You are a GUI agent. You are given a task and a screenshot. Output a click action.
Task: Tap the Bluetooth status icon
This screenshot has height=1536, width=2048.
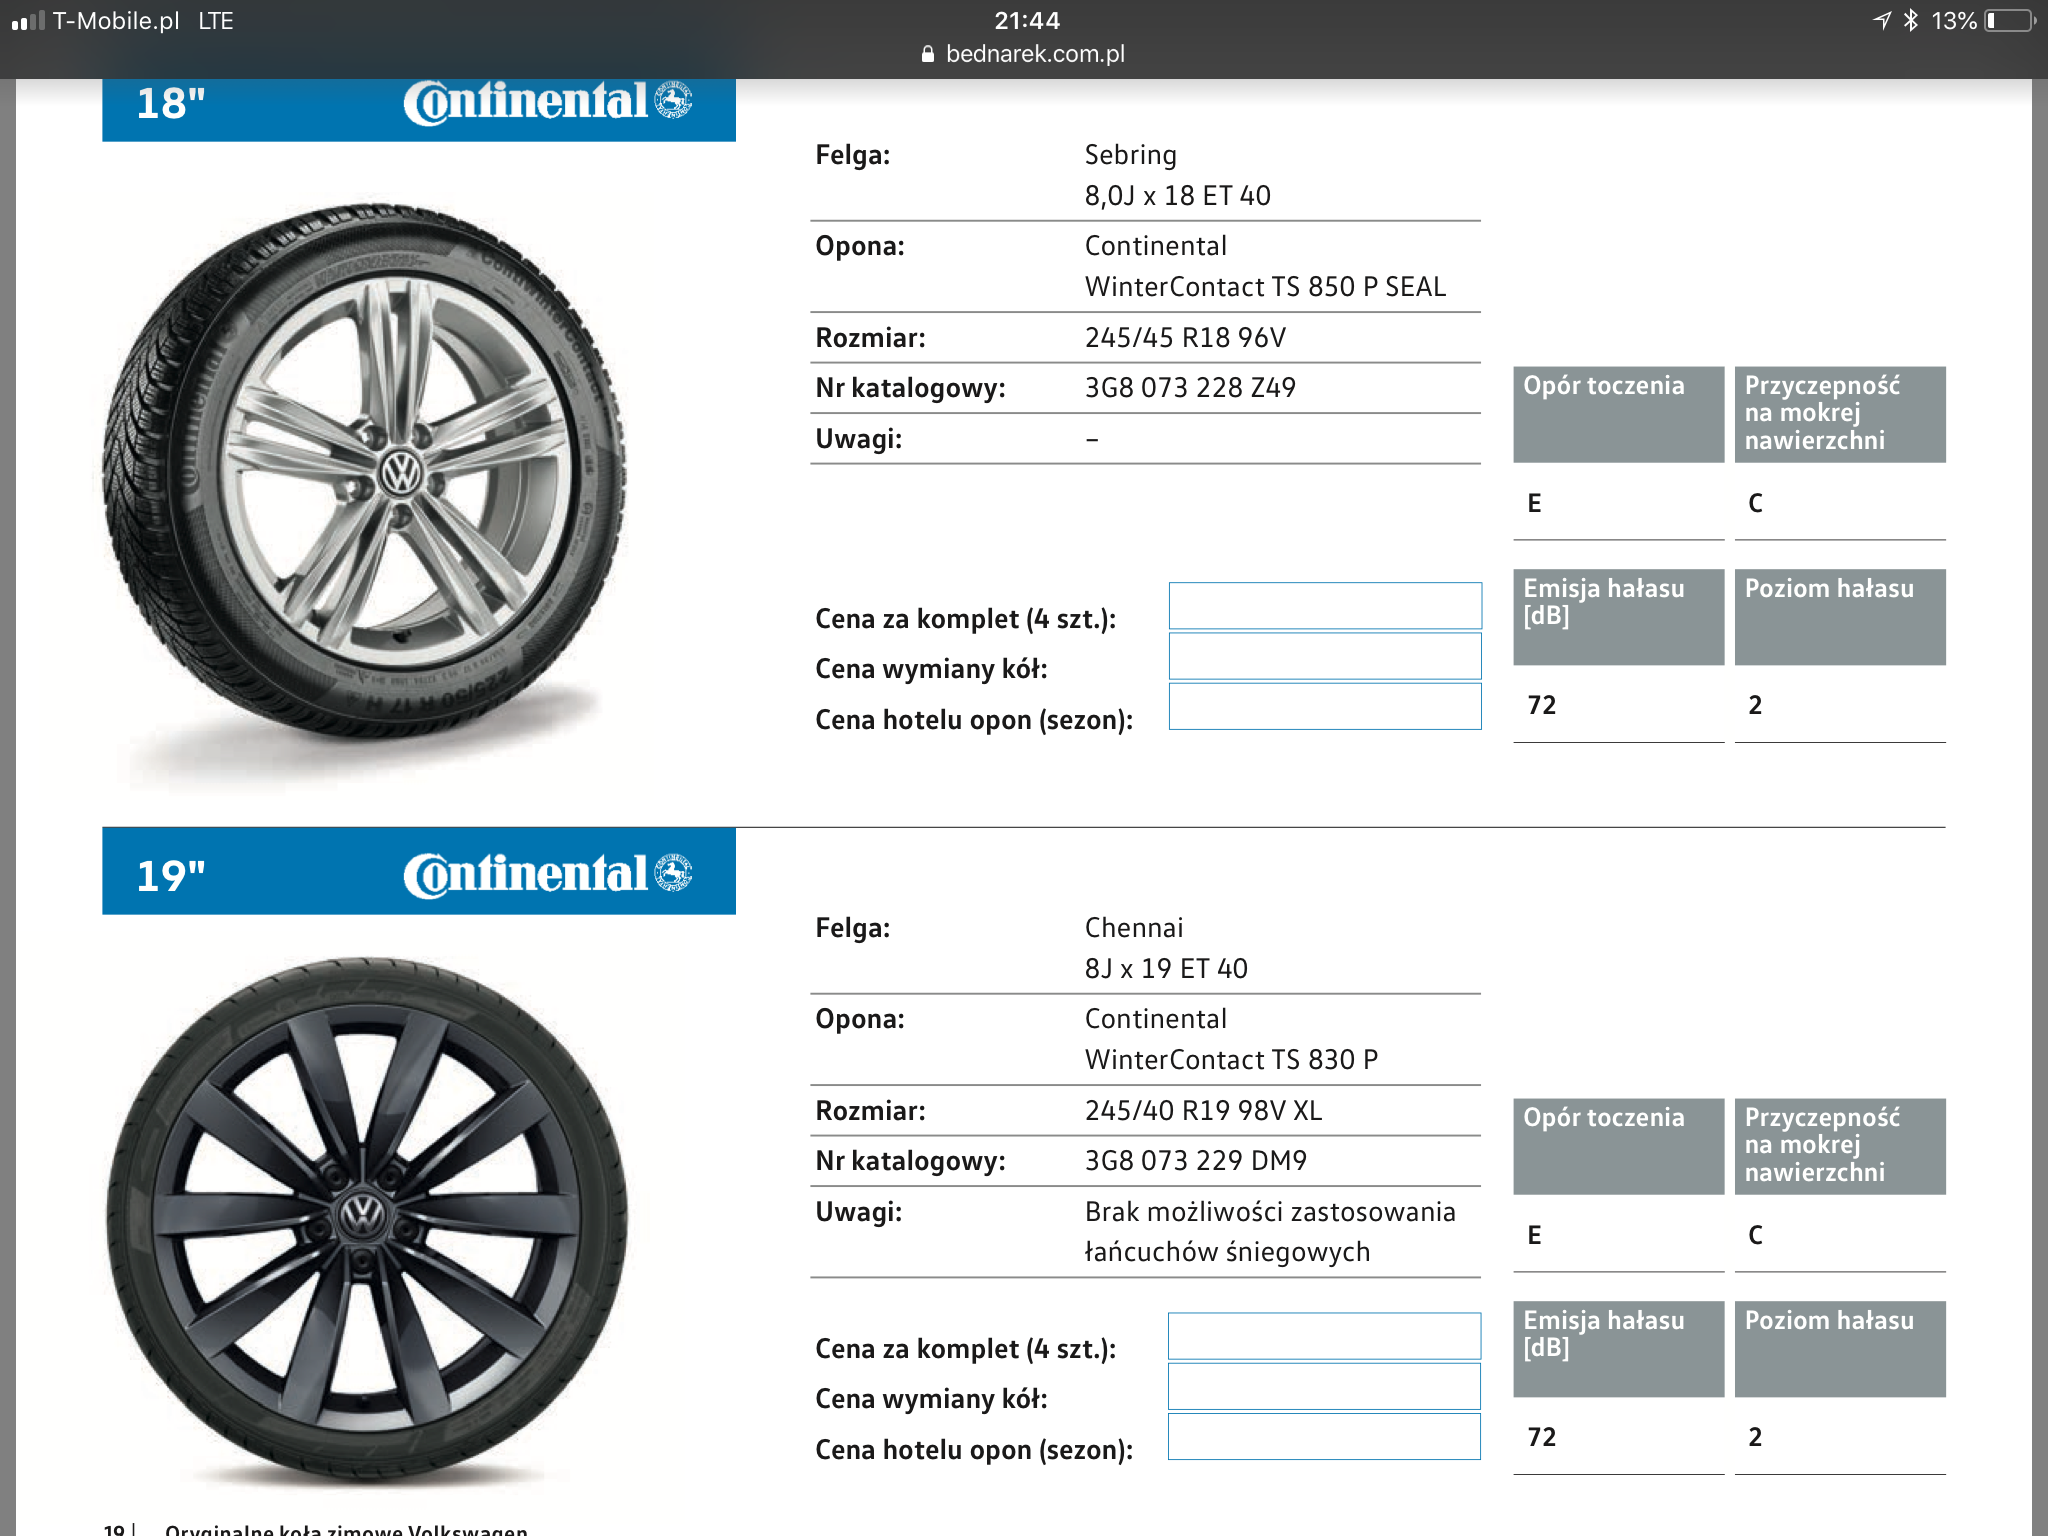(1911, 20)
